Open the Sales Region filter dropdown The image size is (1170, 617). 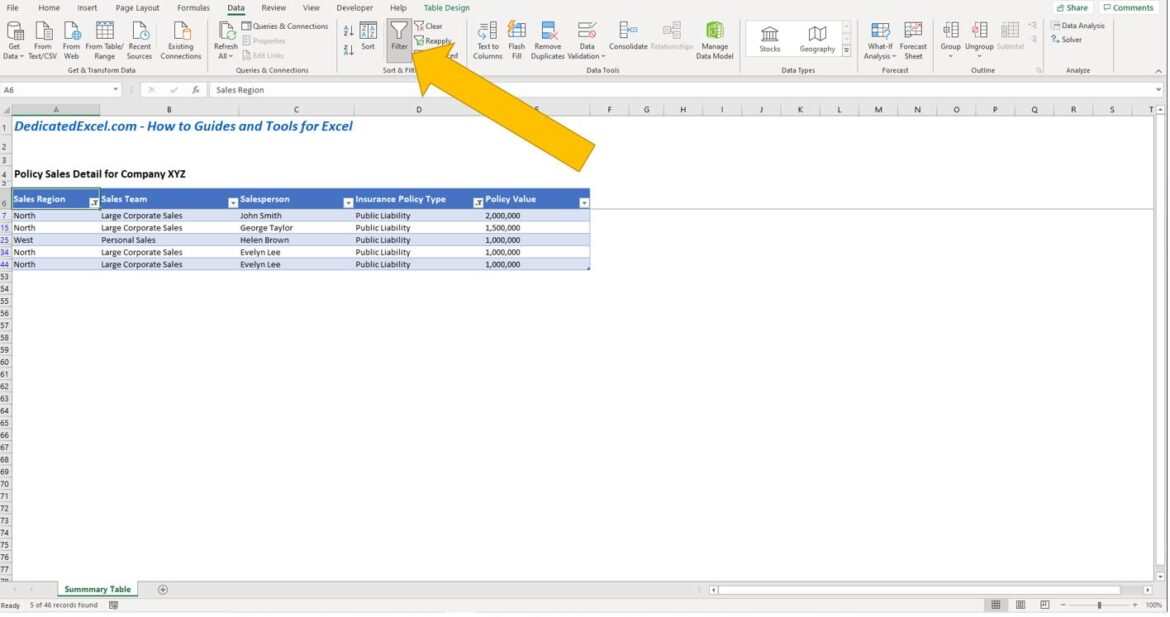[x=94, y=201]
